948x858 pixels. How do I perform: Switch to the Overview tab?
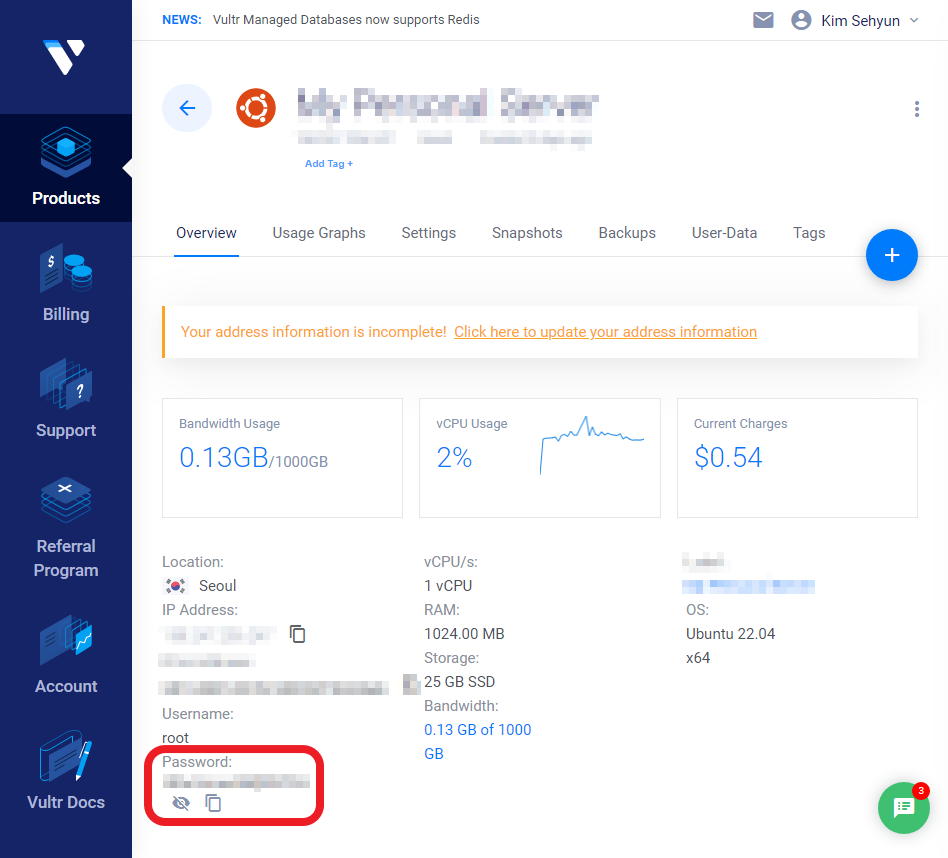click(206, 233)
